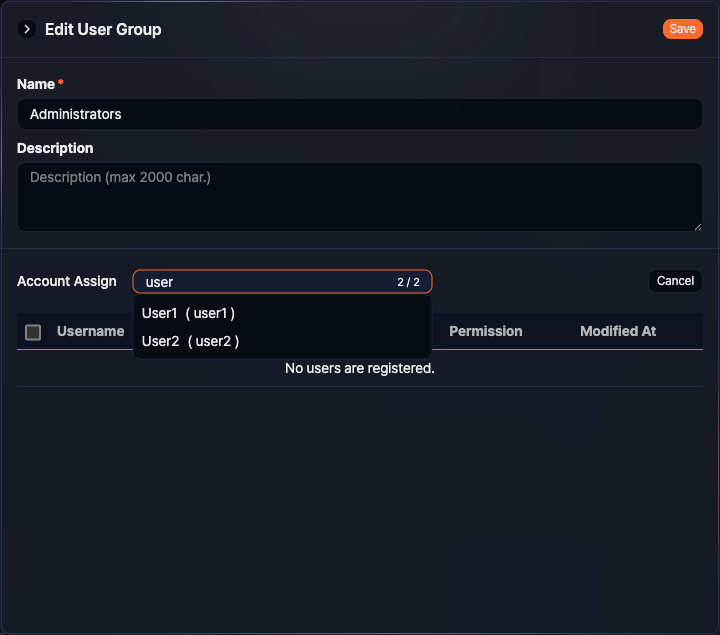This screenshot has width=720, height=635.
Task: Click the Description label
Action: 55,148
